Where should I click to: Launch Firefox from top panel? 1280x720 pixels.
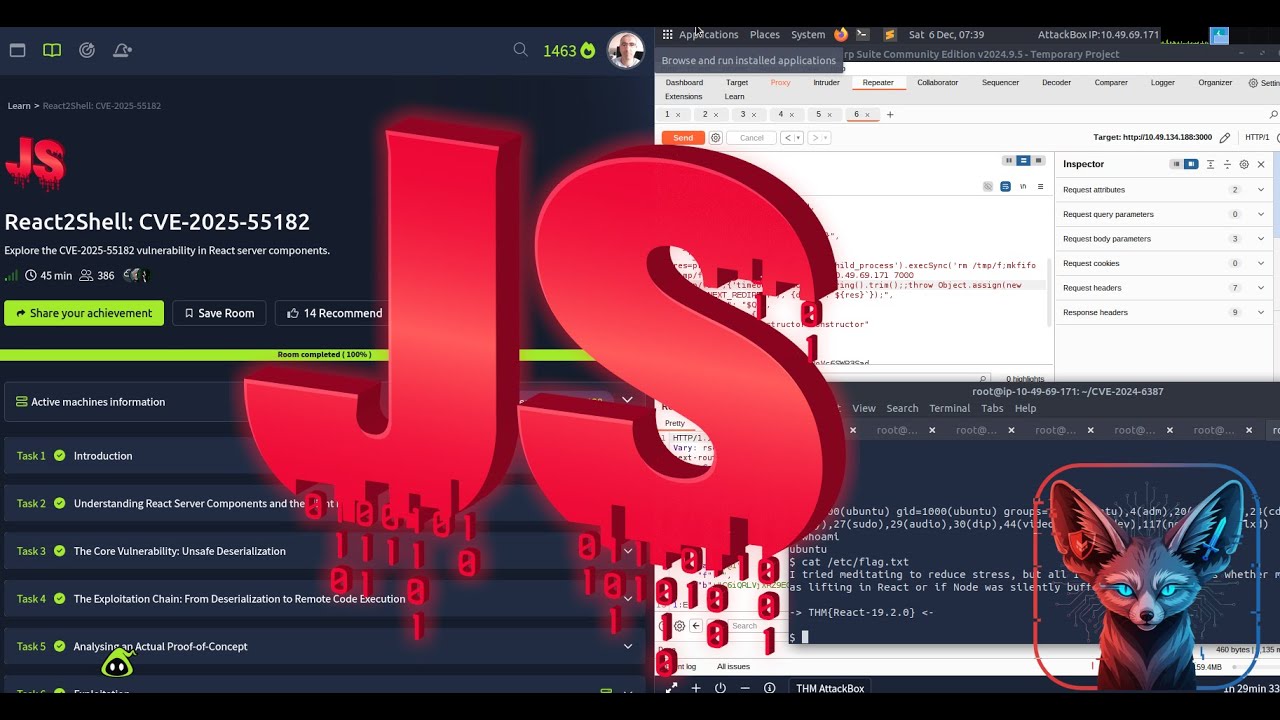click(841, 35)
